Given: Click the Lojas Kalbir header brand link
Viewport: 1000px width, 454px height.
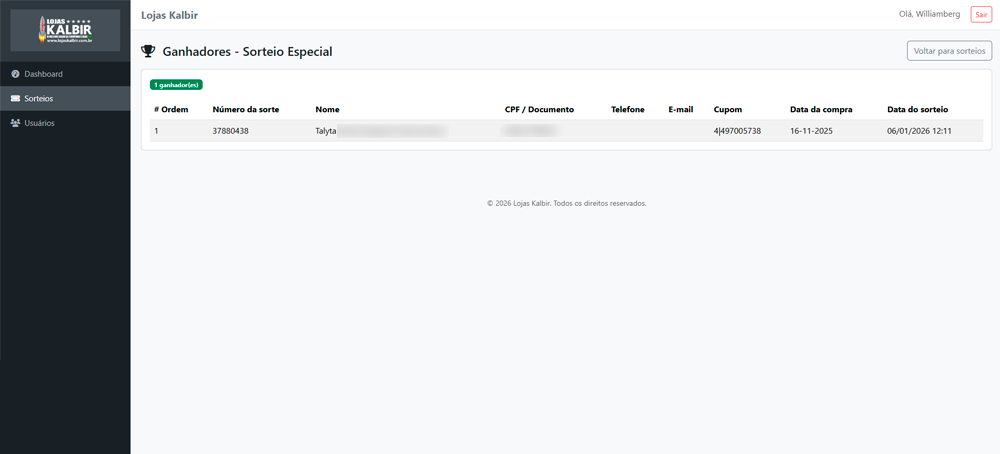Looking at the screenshot, I should [x=170, y=15].
